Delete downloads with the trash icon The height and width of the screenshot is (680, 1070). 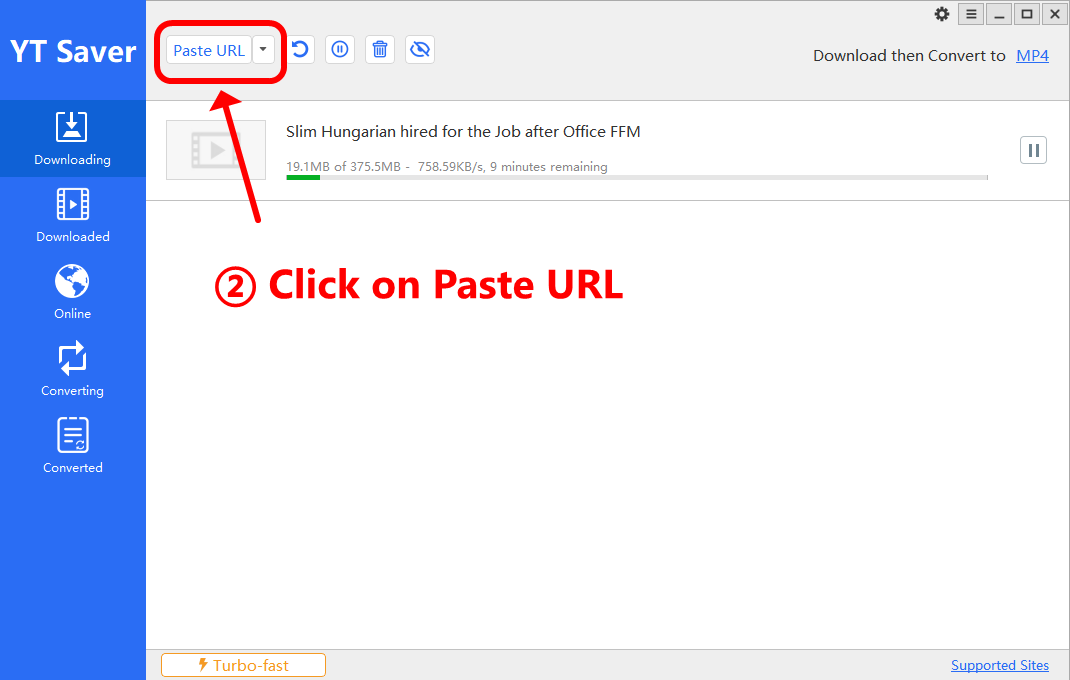pos(380,50)
